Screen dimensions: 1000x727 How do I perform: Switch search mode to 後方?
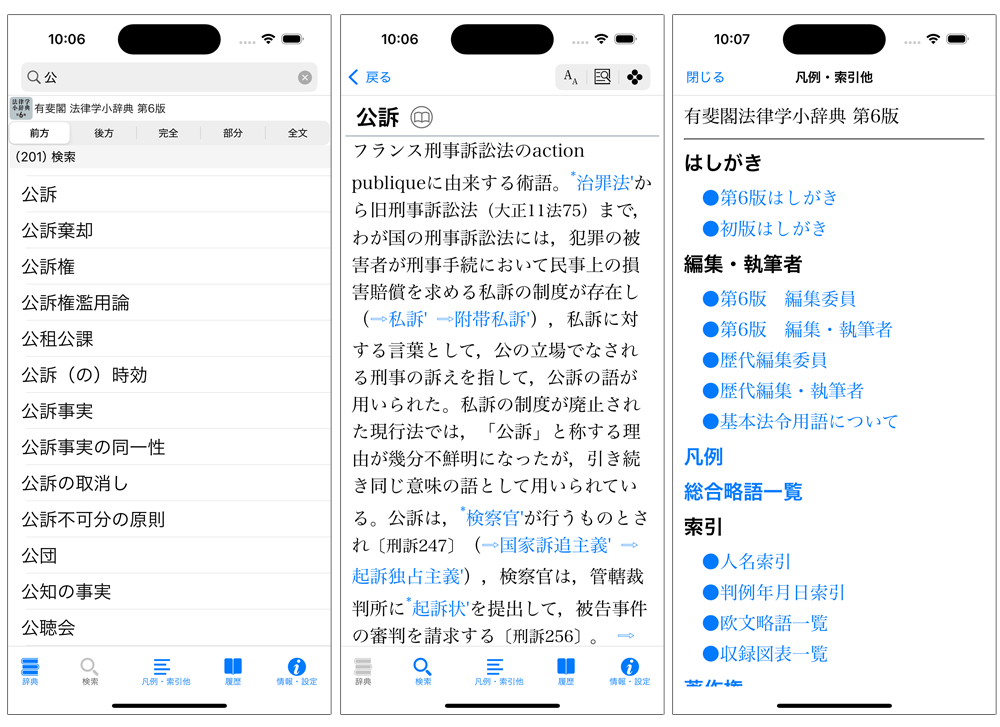click(103, 133)
